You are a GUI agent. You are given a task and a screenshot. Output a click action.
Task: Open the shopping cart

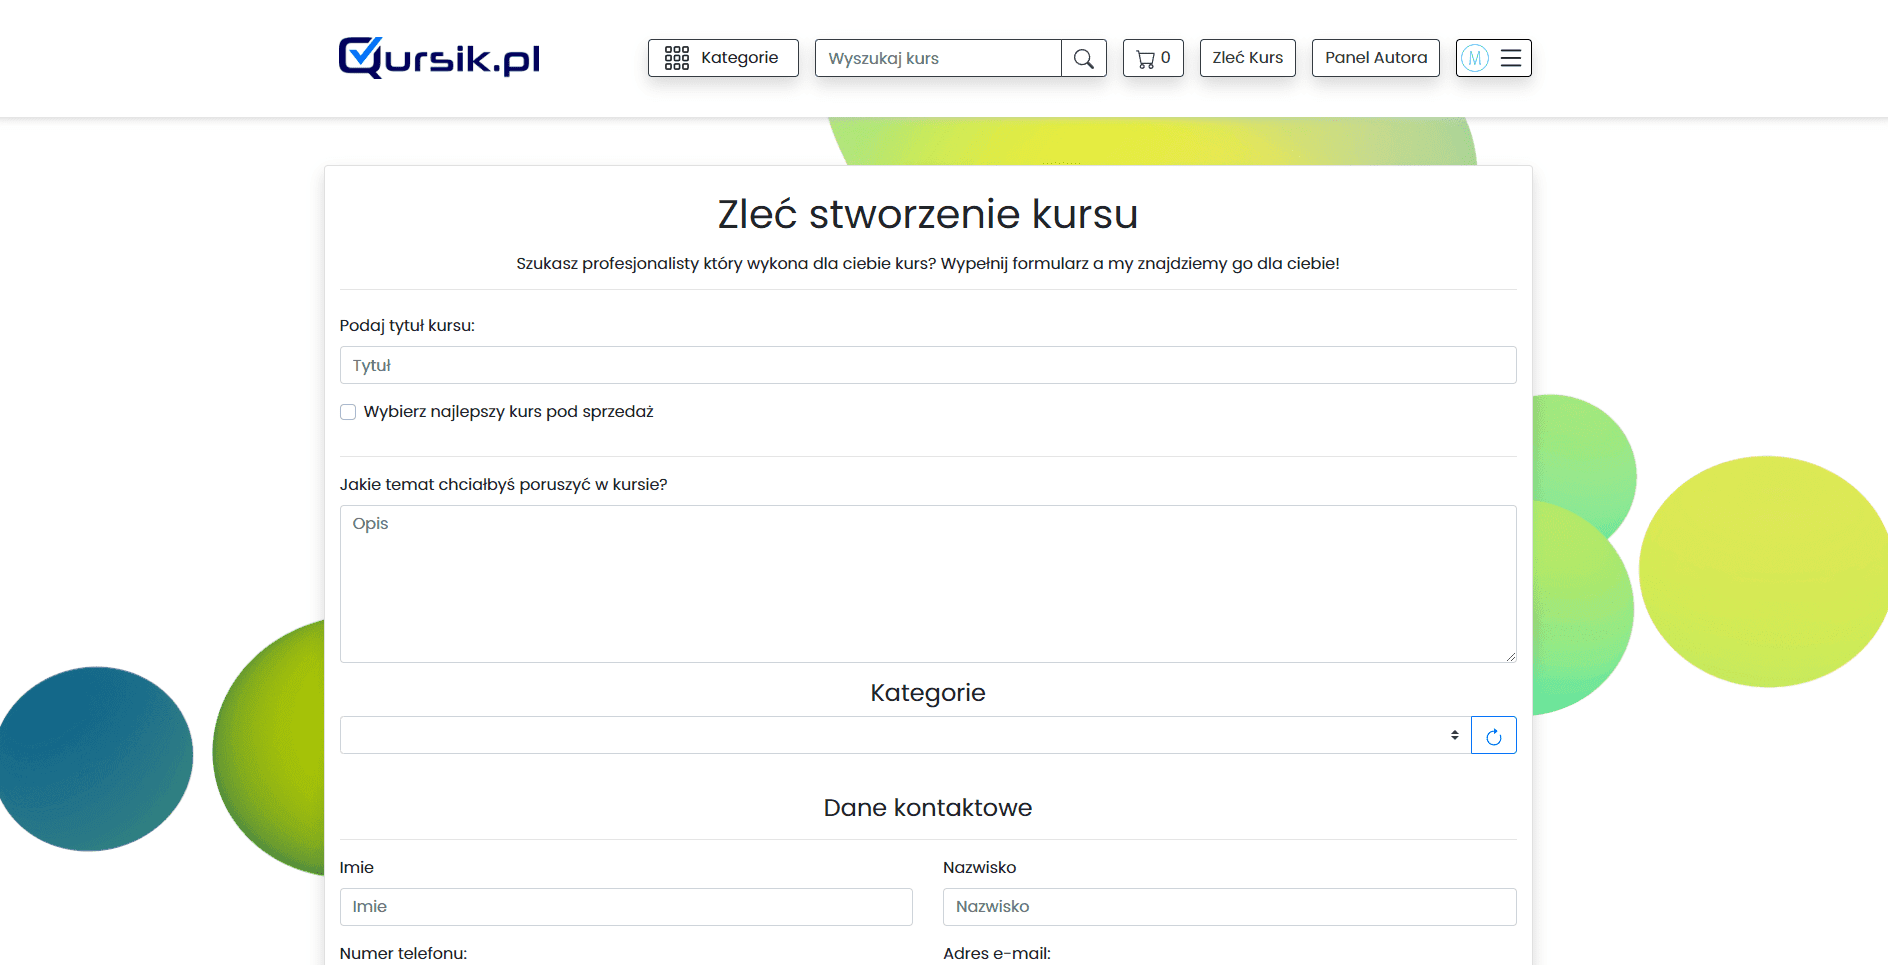coord(1153,58)
